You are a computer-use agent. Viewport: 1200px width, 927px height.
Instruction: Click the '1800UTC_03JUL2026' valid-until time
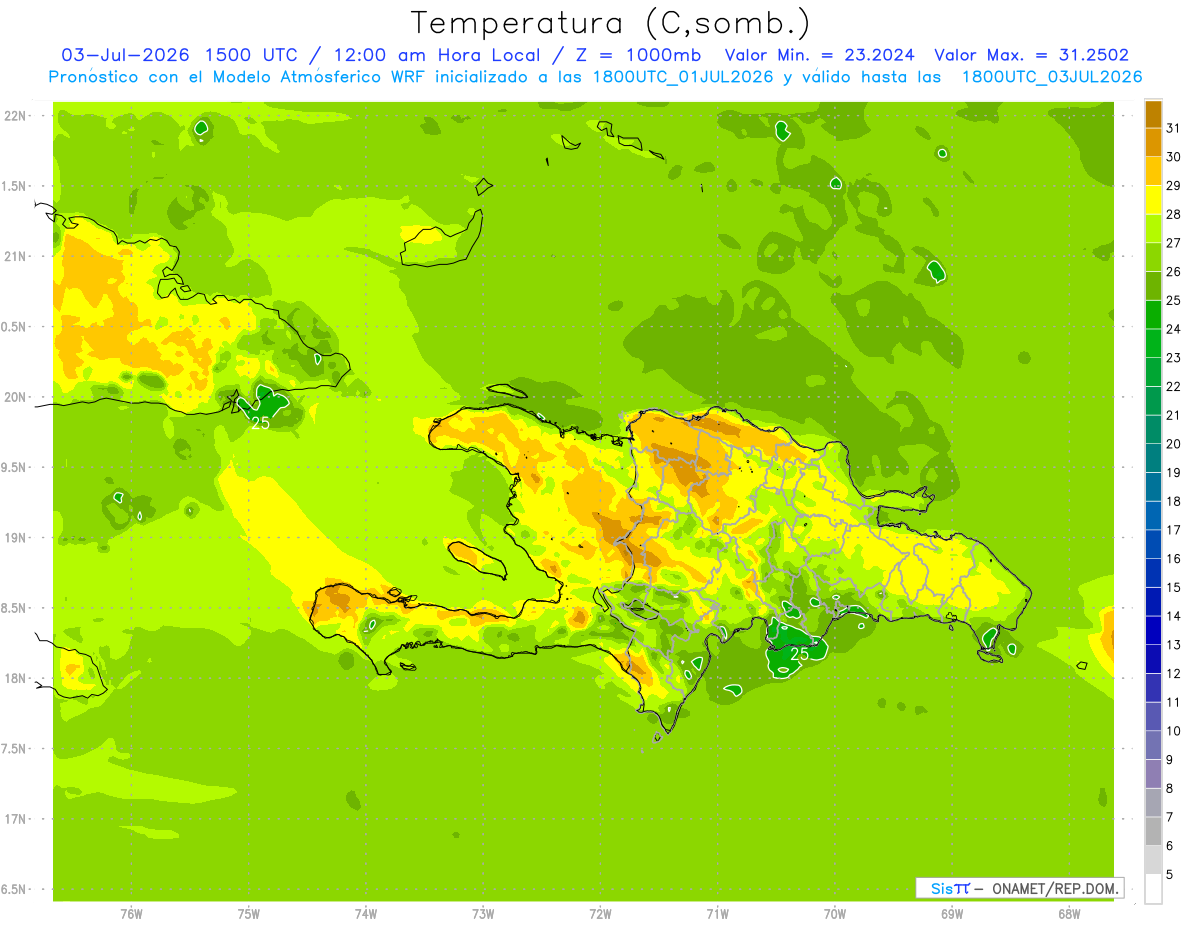tap(1052, 77)
